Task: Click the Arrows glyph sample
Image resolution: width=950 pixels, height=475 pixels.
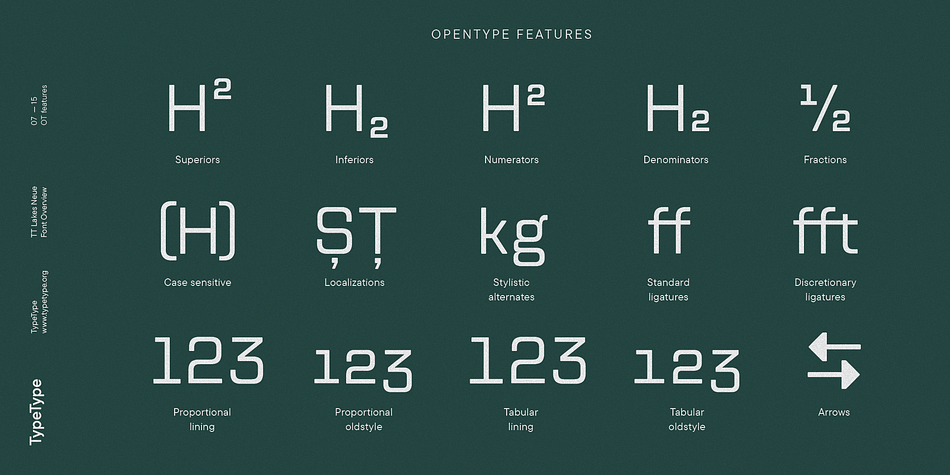Action: (834, 360)
